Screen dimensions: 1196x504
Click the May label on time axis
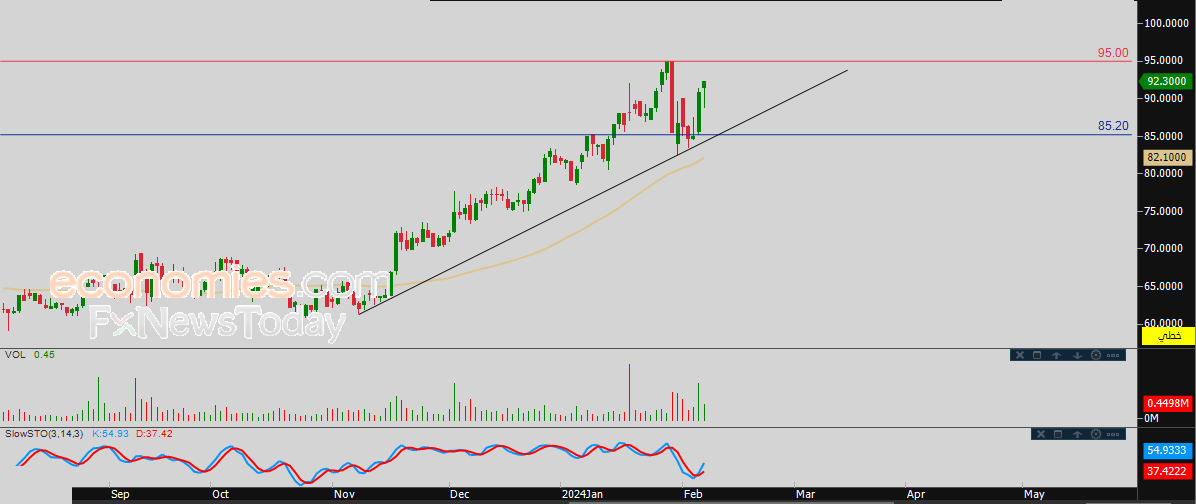pos(1034,494)
